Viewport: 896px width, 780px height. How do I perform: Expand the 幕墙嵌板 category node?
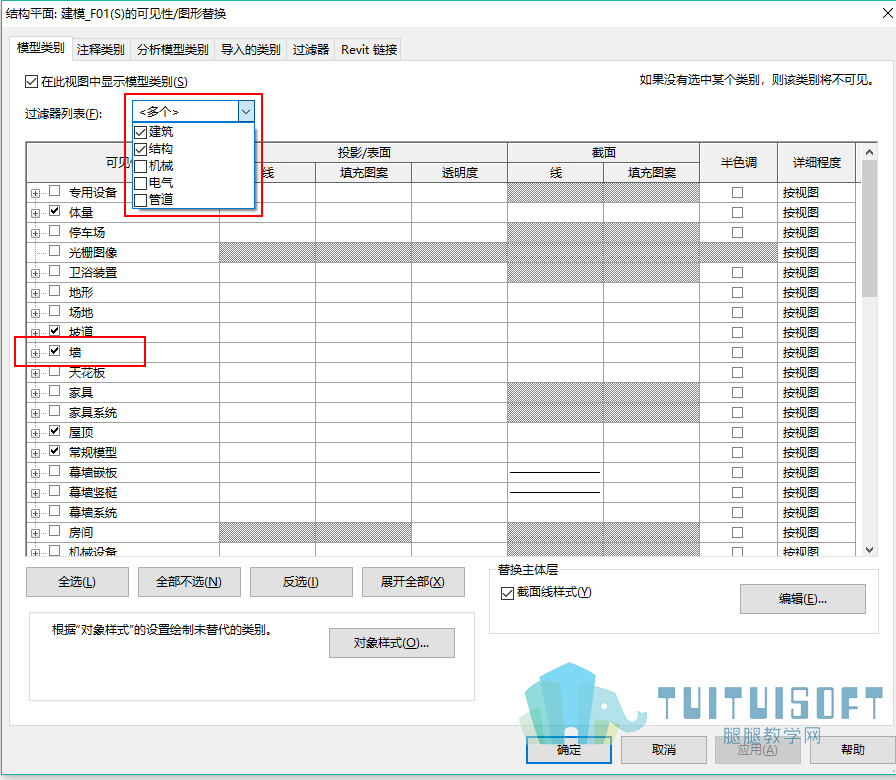point(35,473)
